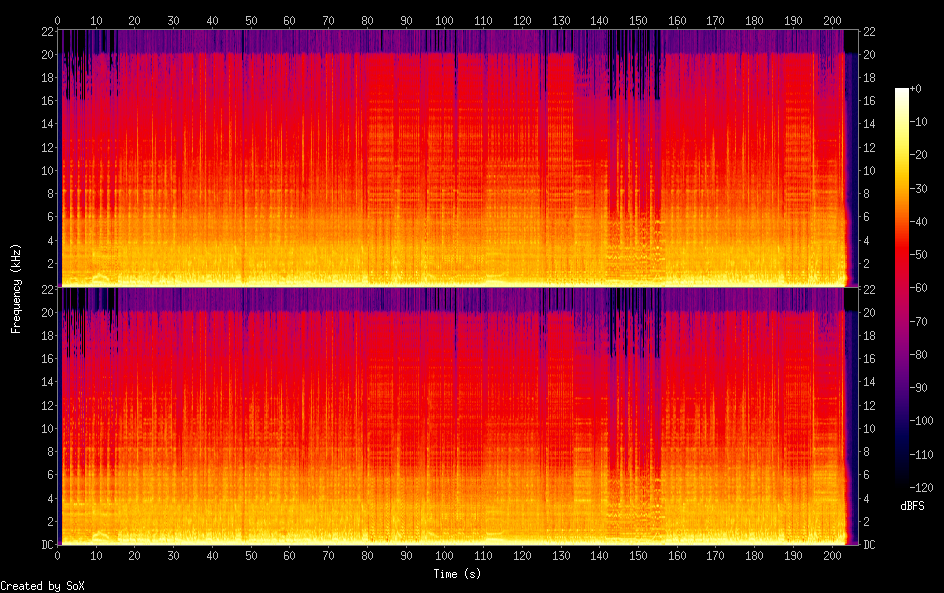Click the 10 kHz tick left of the upper channel
Viewport: 944px width, 593px height.
(46, 170)
